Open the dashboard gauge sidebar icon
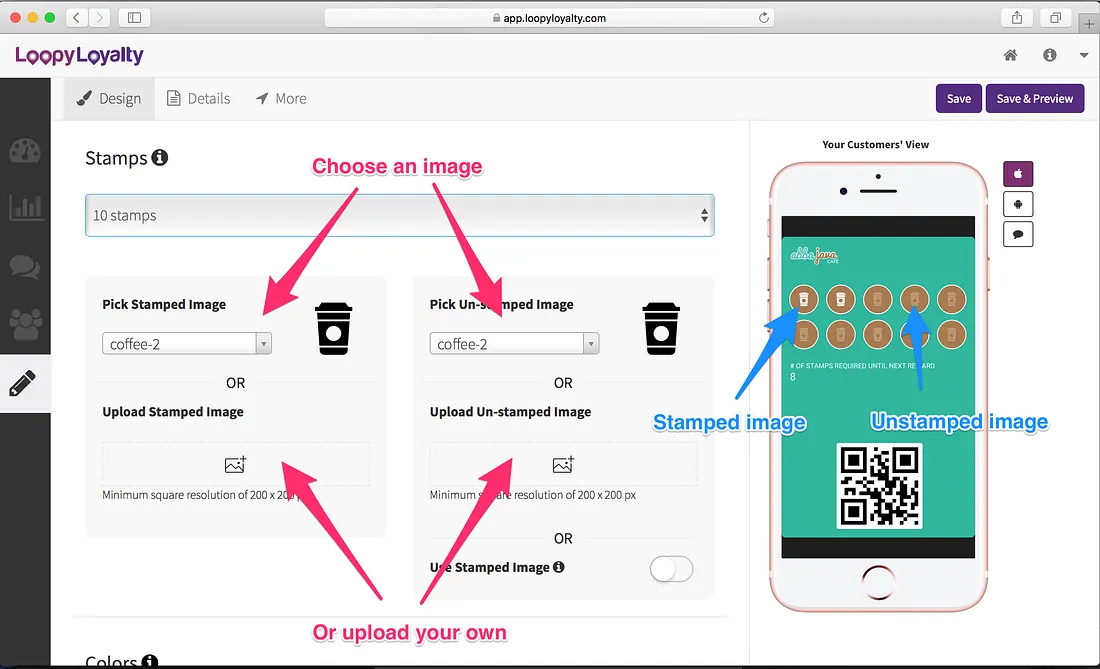This screenshot has height=669, width=1100. (25, 151)
